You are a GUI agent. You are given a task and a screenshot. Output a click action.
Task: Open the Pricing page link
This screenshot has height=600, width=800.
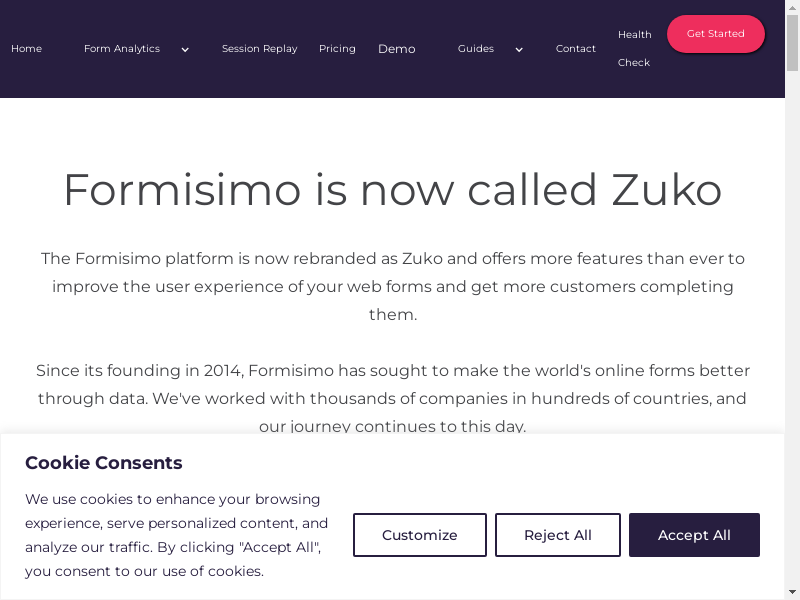(337, 49)
